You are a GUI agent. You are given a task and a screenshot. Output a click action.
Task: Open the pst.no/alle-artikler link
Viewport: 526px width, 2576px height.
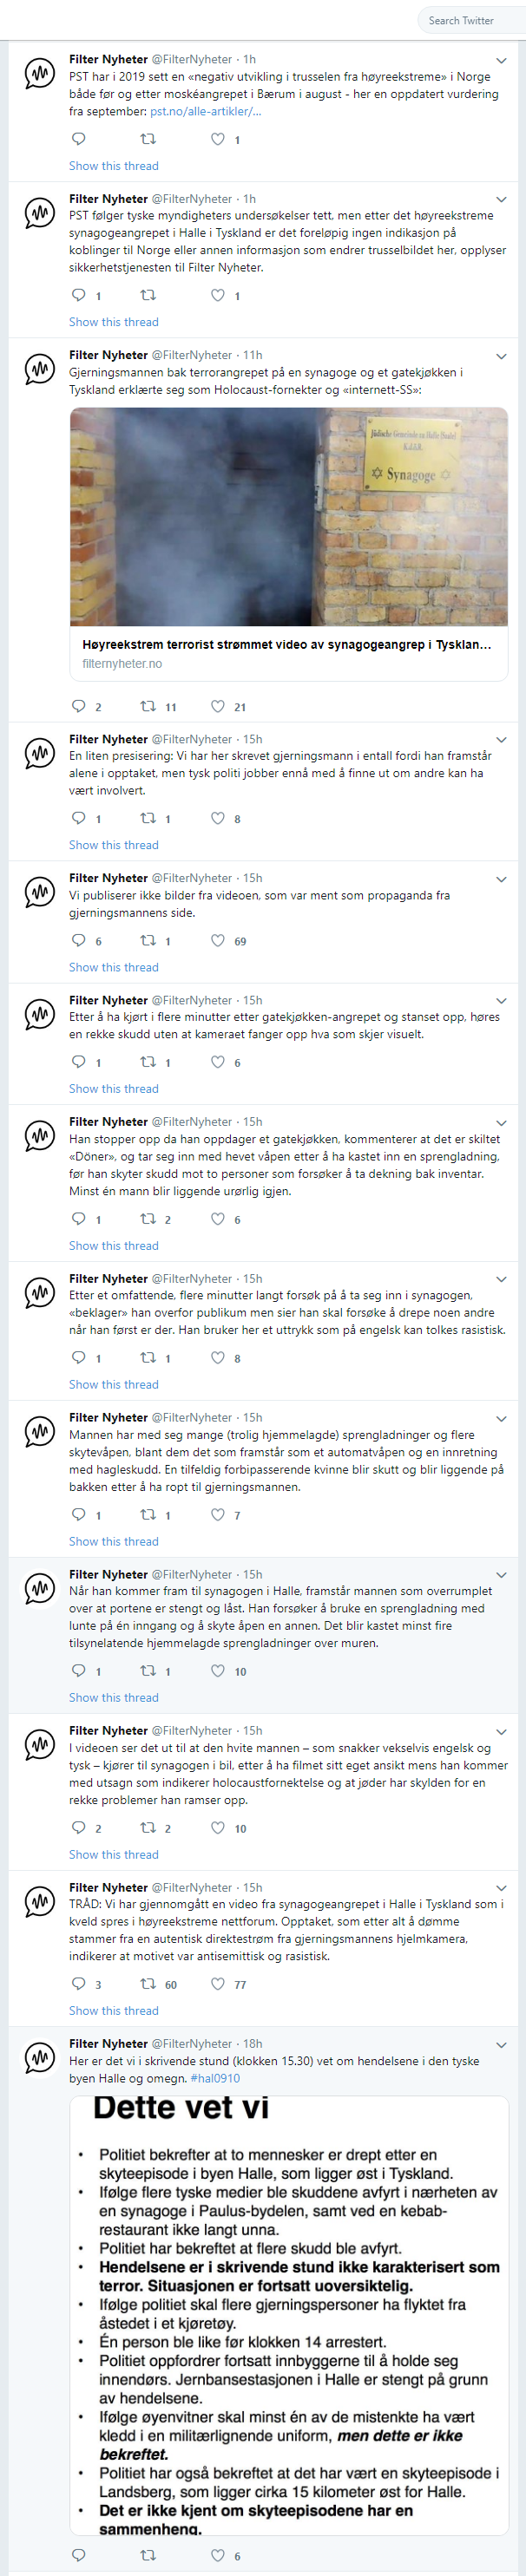(205, 111)
